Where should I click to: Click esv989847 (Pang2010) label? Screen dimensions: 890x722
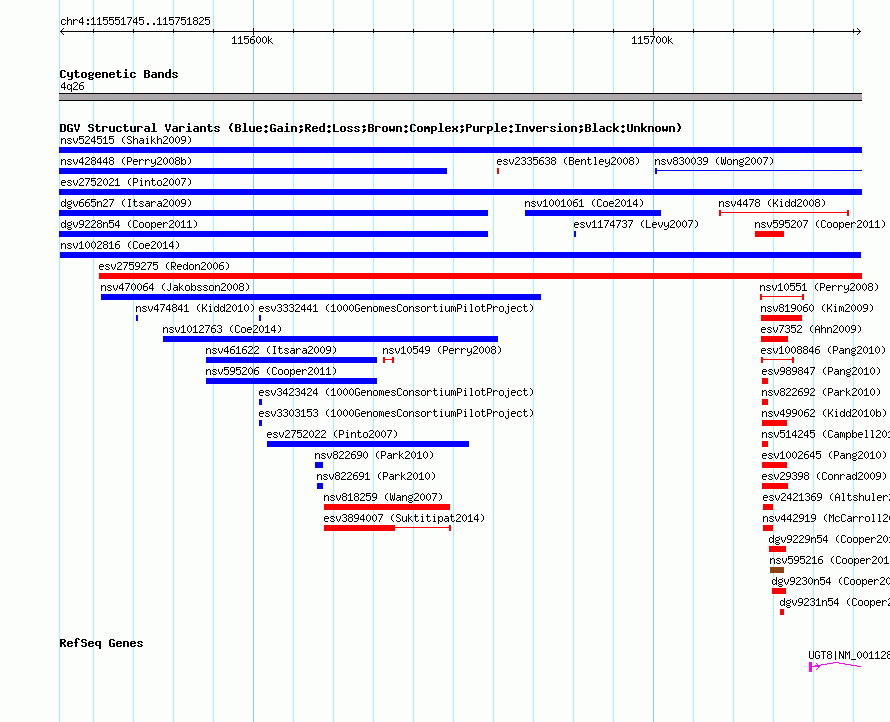click(x=821, y=371)
